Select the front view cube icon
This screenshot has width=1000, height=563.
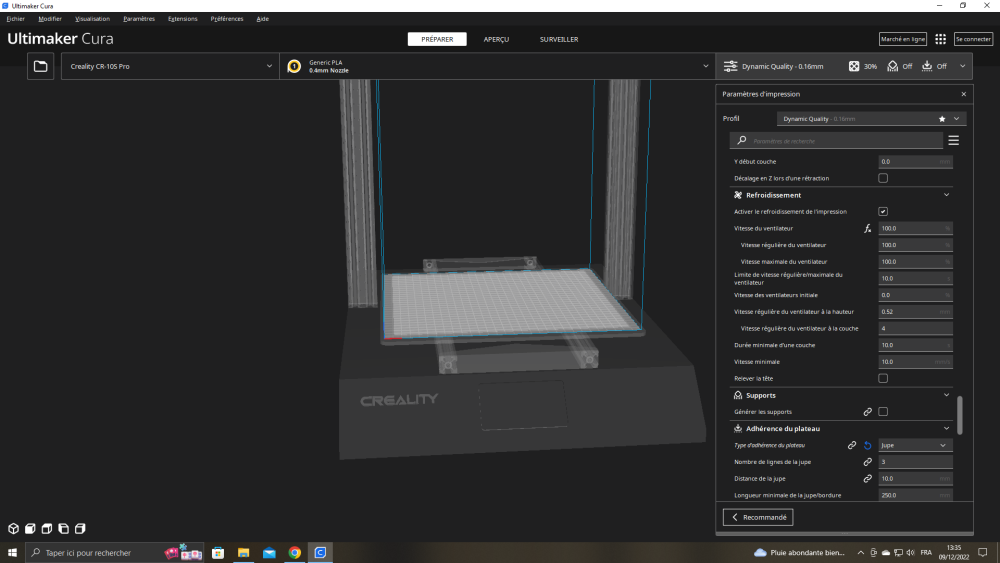click(30, 529)
